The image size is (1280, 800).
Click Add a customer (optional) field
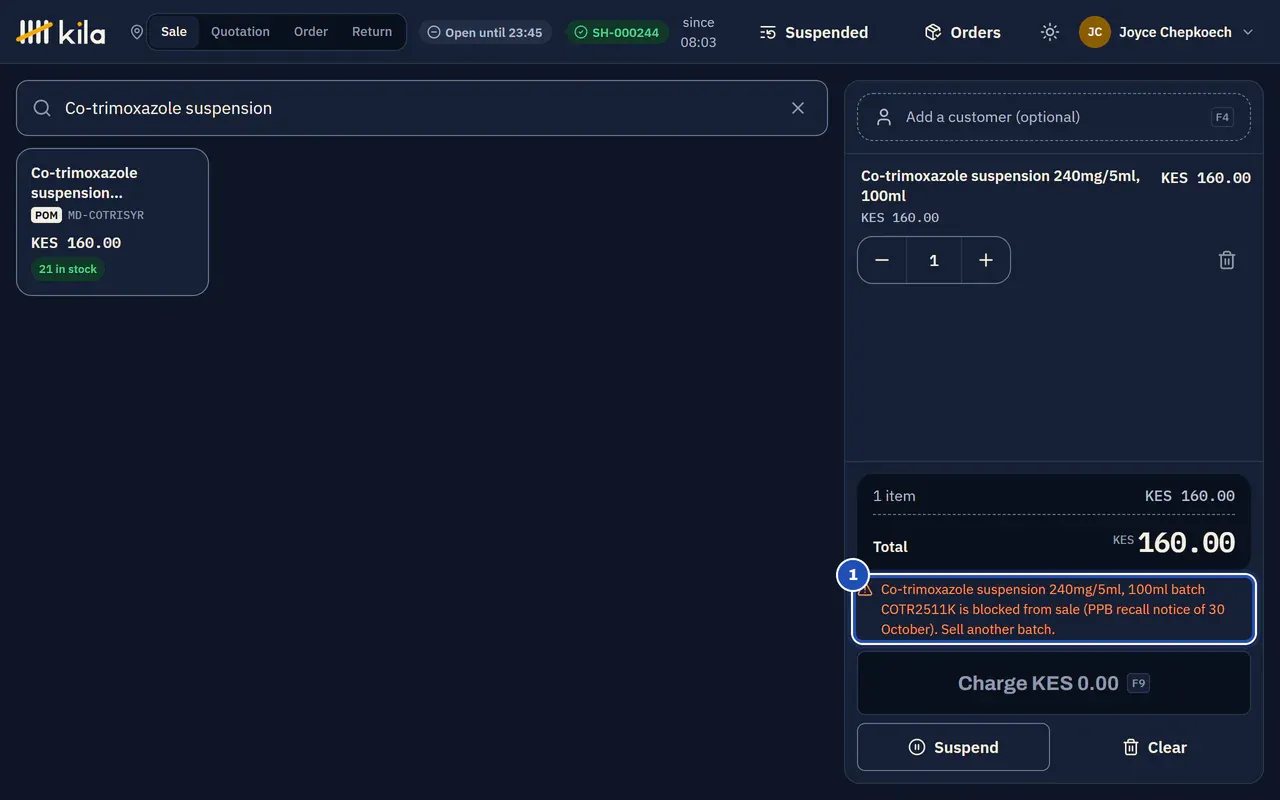tap(1054, 117)
